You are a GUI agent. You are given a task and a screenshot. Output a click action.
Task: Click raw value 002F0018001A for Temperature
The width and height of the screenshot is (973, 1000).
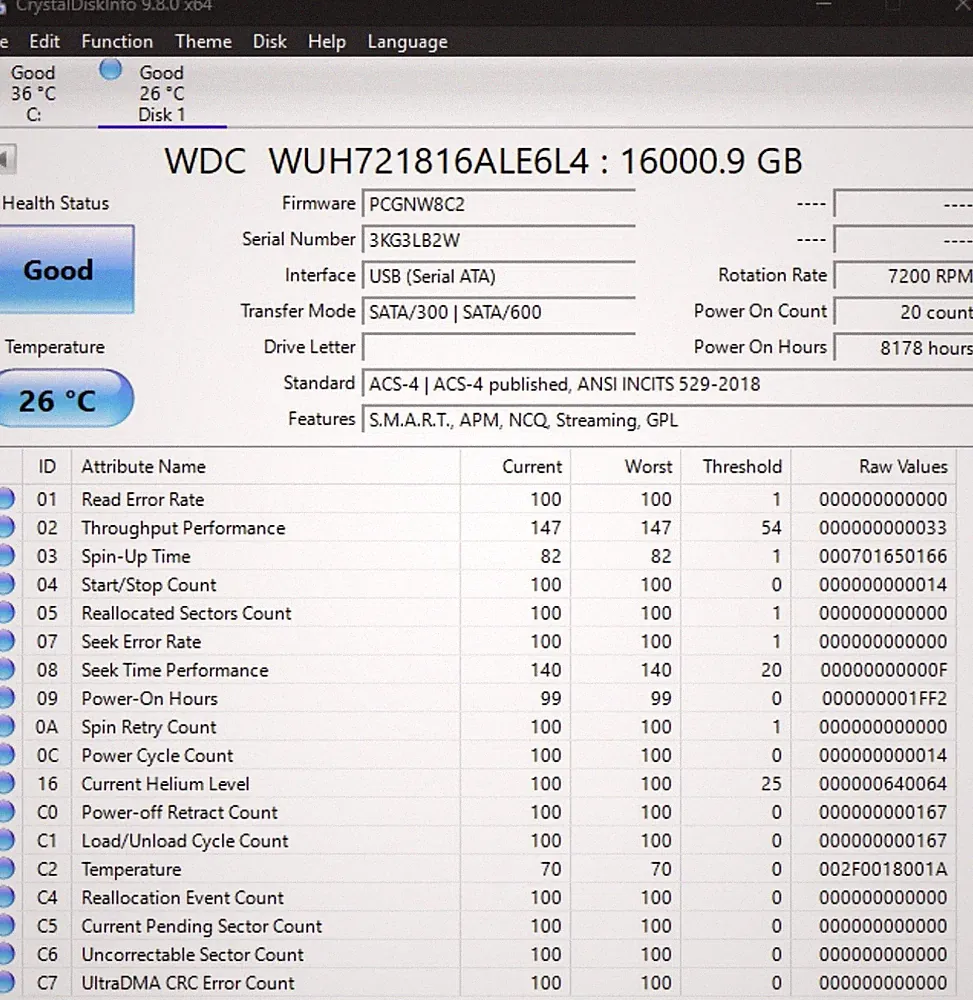(883, 869)
